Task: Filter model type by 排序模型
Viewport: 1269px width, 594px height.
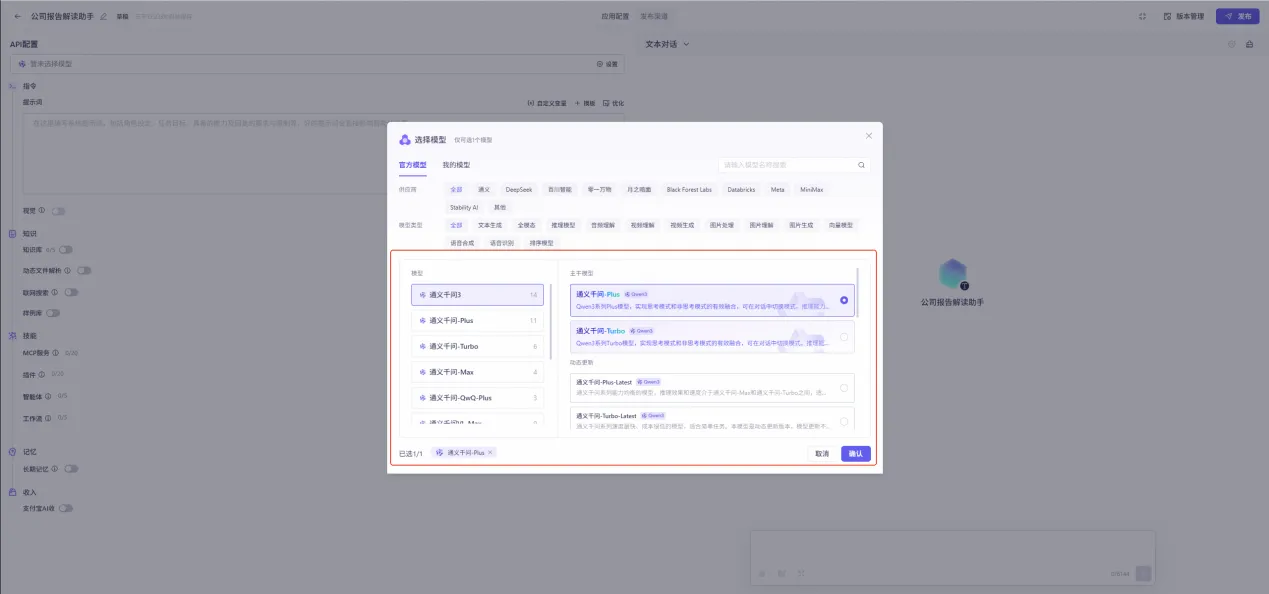Action: tap(541, 243)
